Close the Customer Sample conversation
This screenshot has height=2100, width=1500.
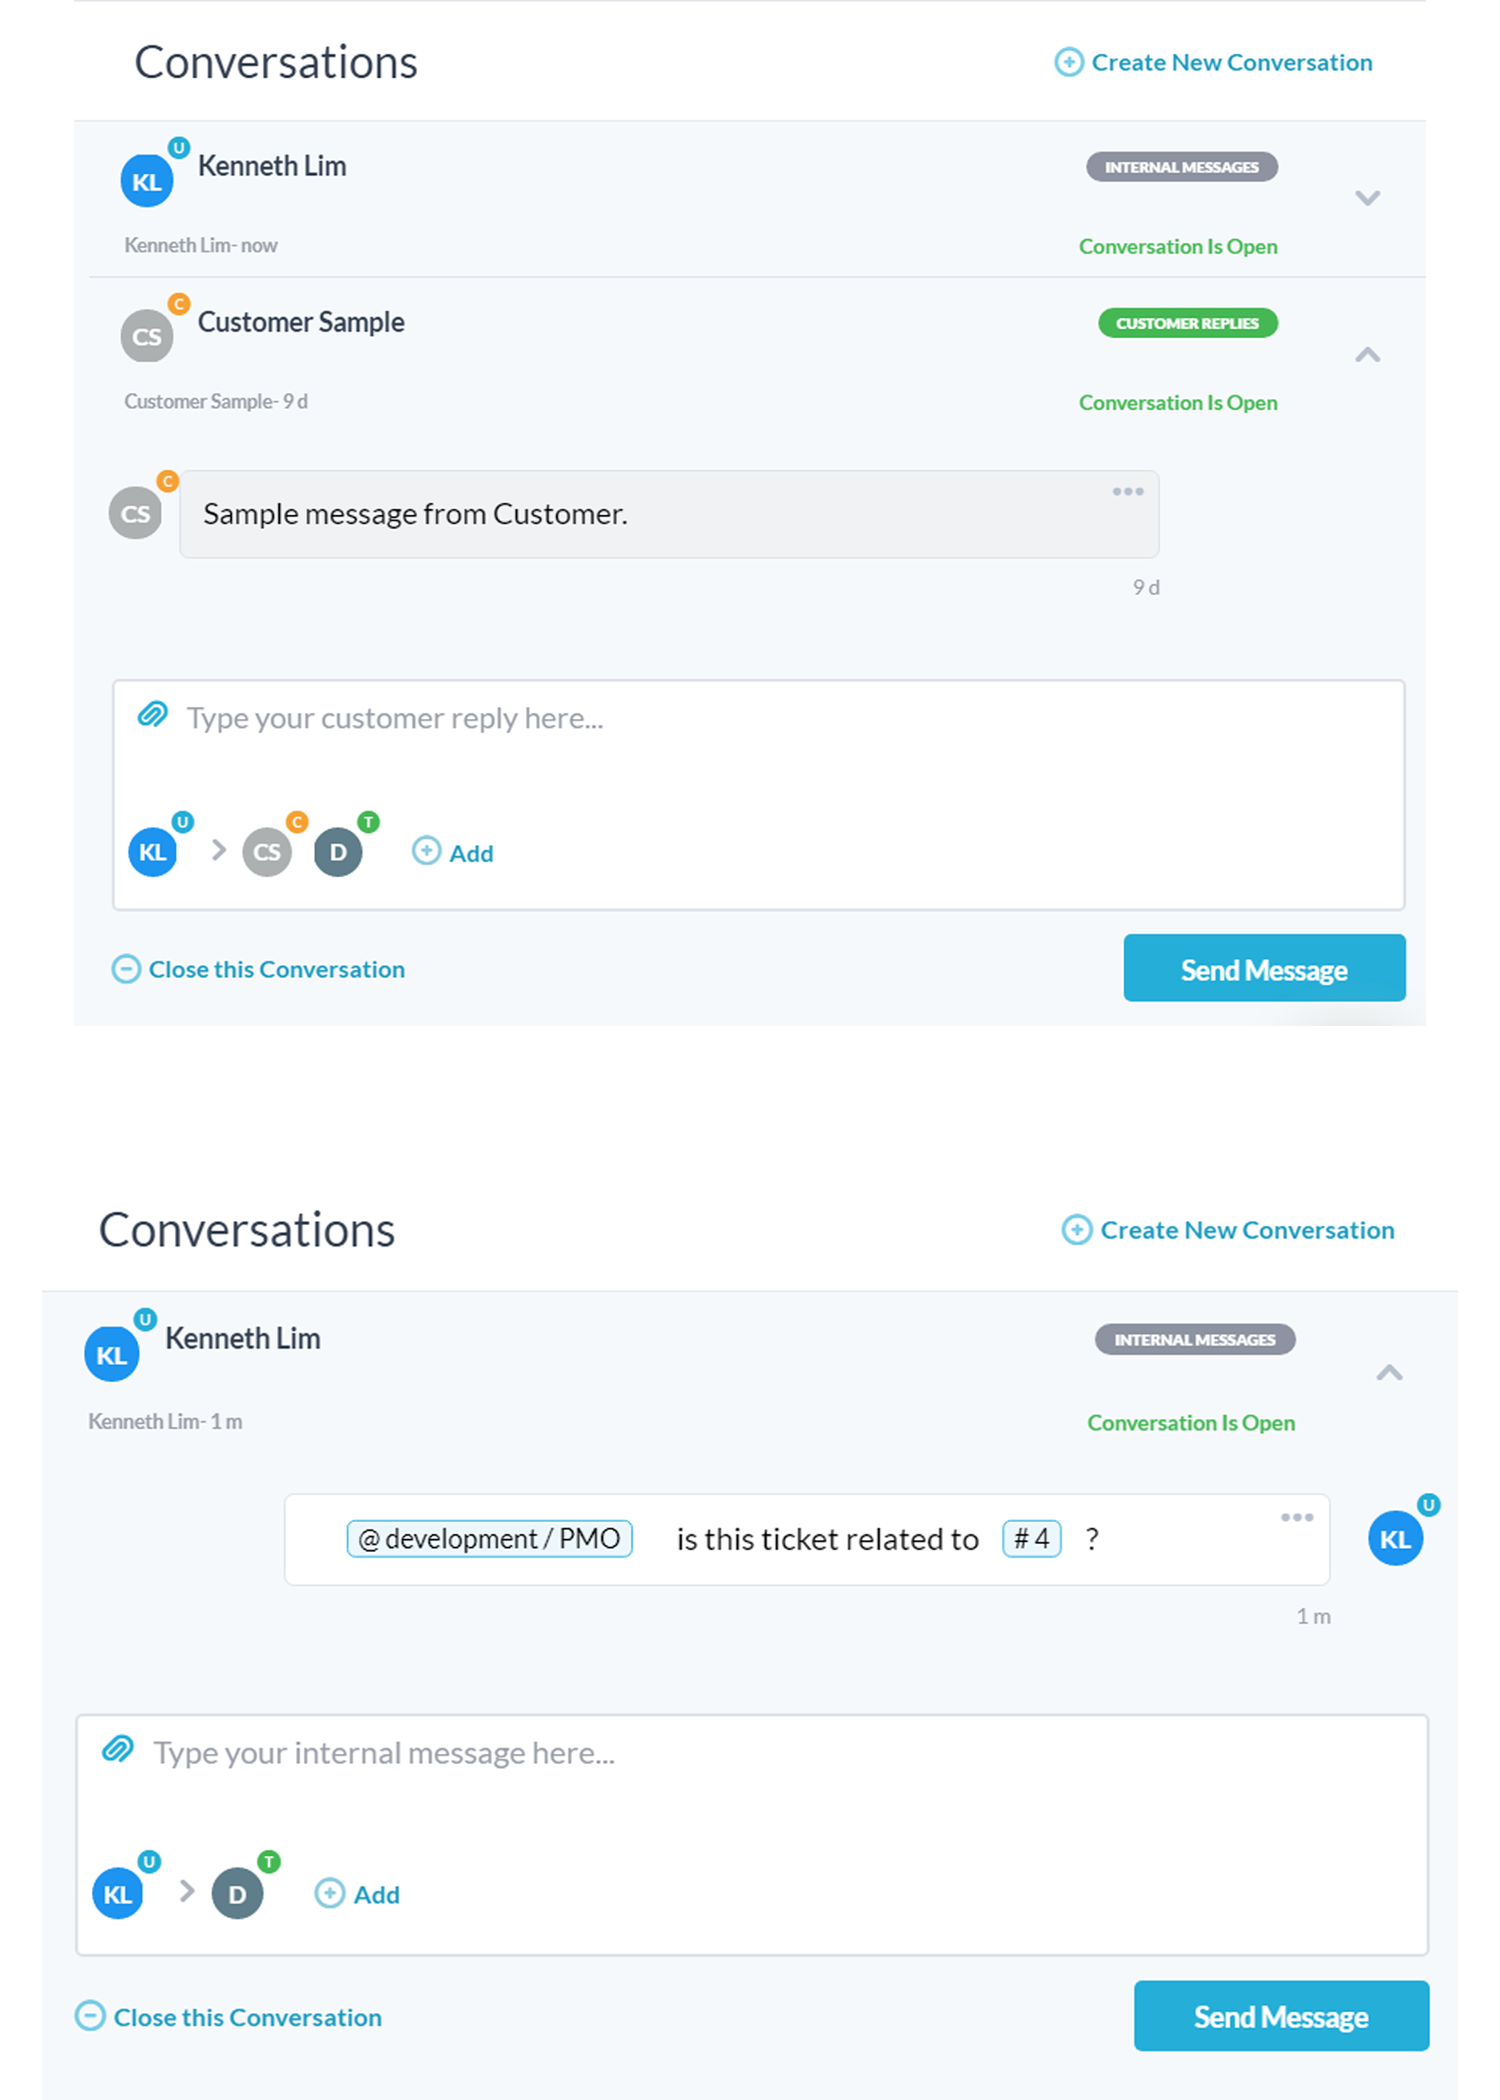click(258, 969)
